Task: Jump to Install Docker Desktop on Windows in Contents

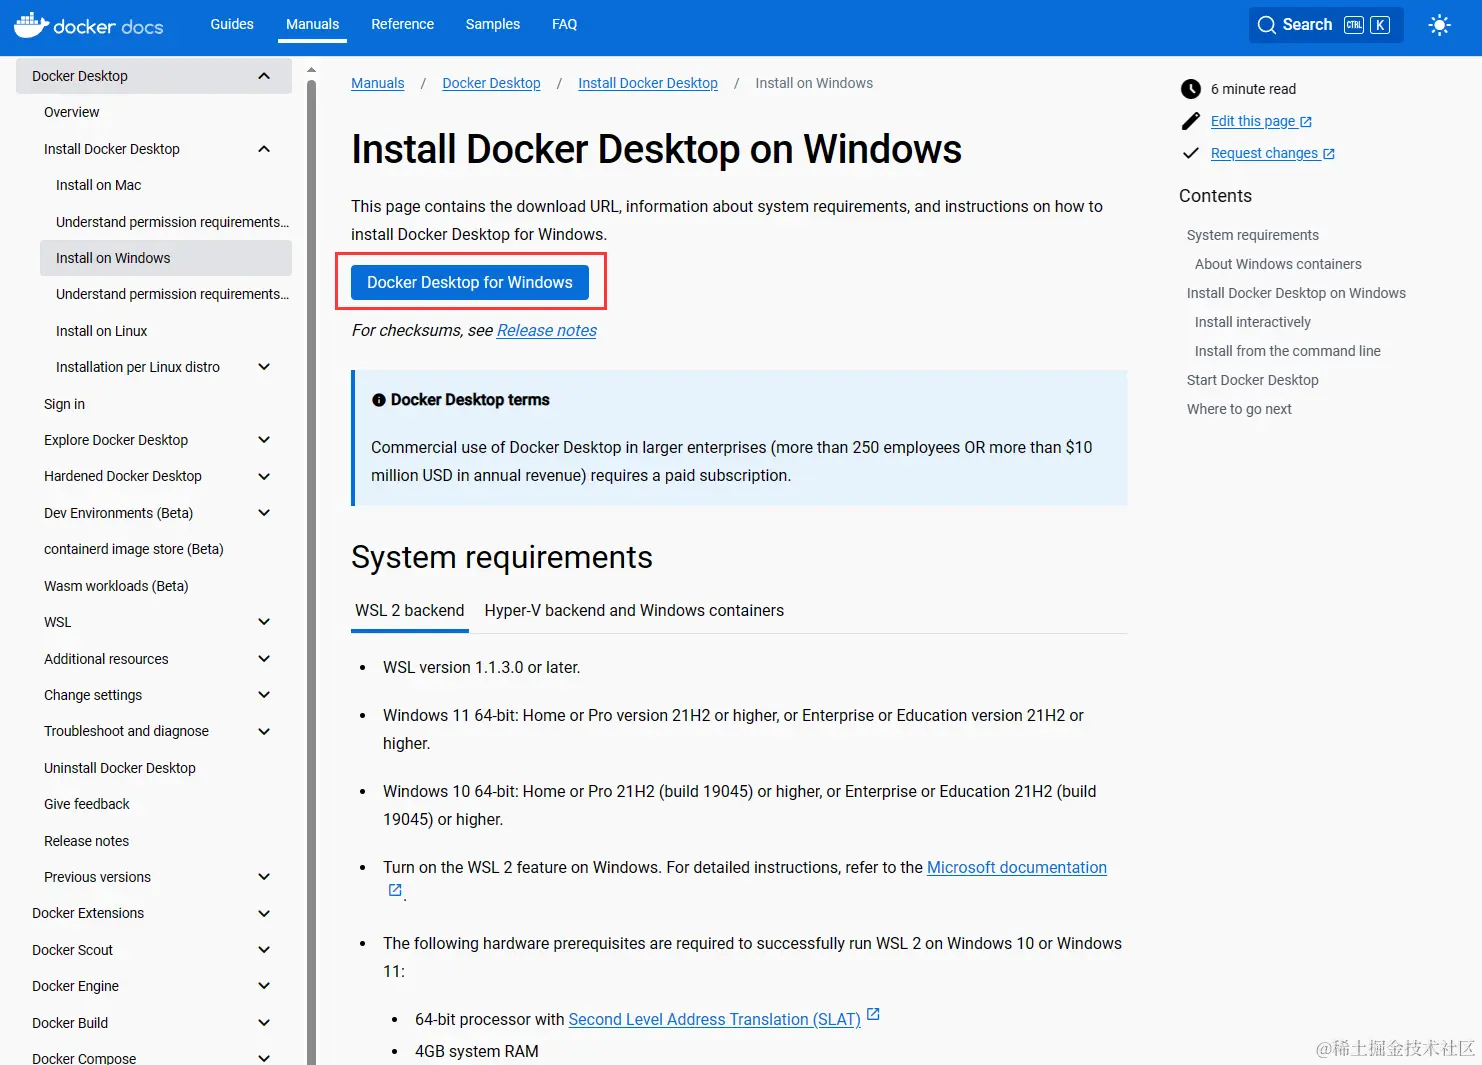Action: 1296,293
